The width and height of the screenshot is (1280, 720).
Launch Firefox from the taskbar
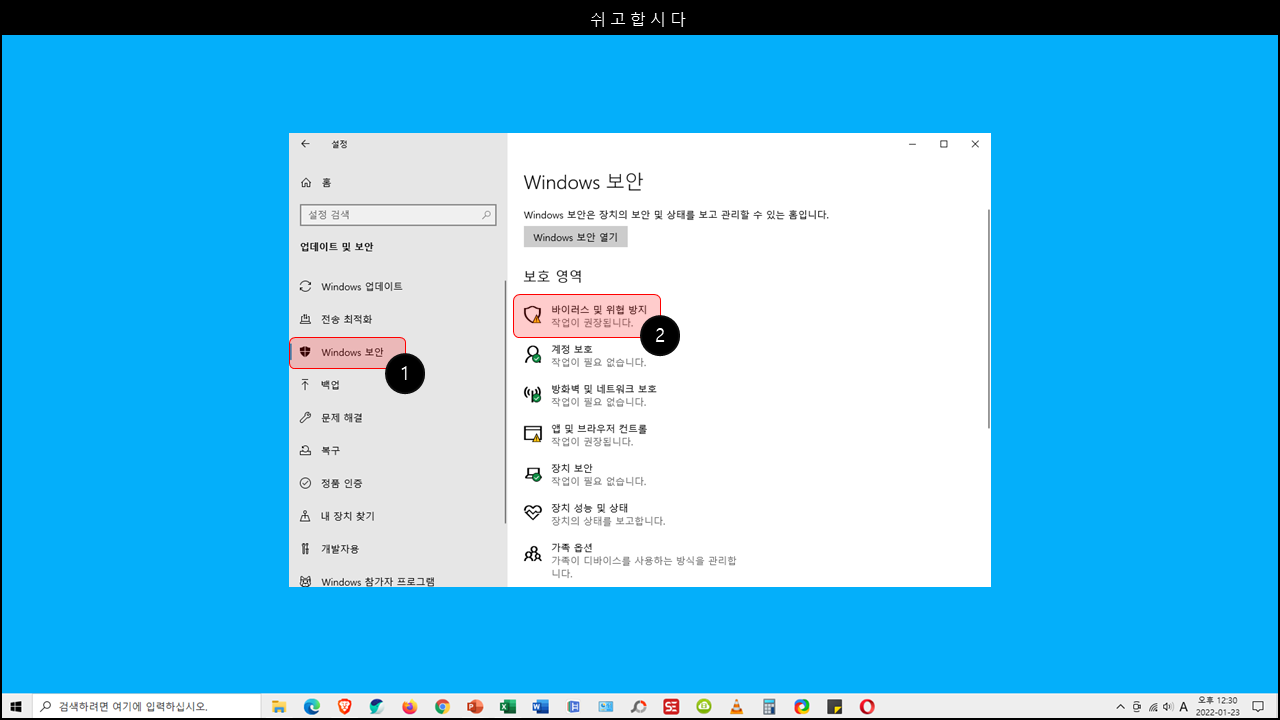click(x=410, y=706)
